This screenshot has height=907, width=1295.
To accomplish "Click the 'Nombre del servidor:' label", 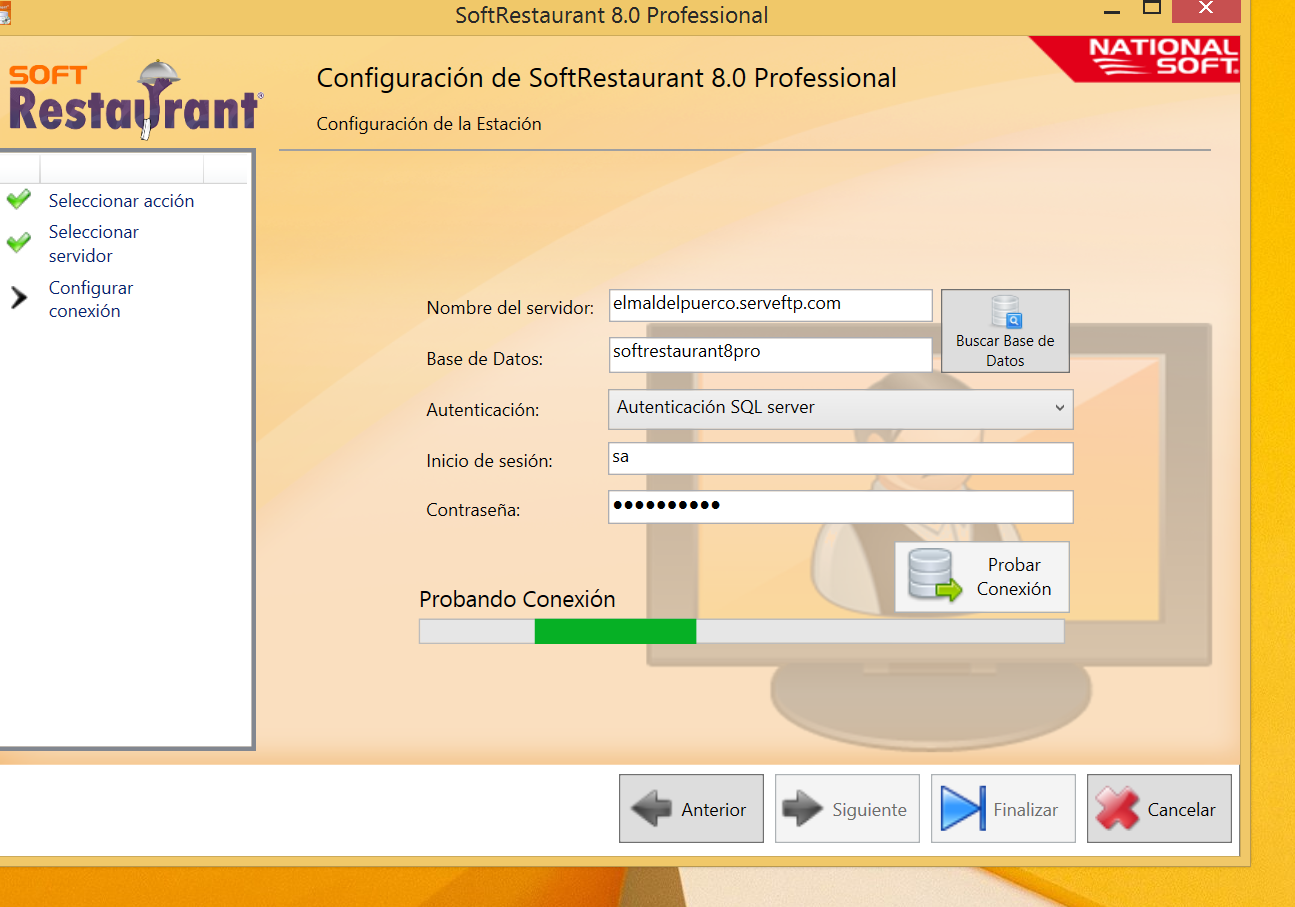I will click(x=510, y=308).
